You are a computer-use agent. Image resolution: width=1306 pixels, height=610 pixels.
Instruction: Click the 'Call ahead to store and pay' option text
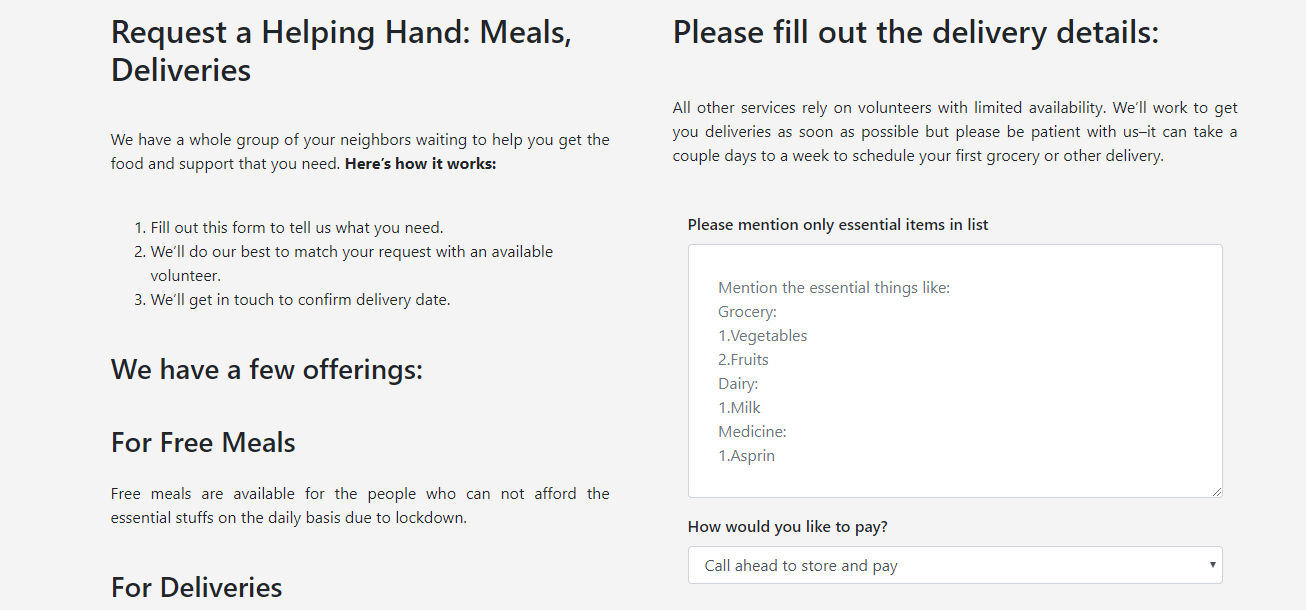click(x=801, y=566)
